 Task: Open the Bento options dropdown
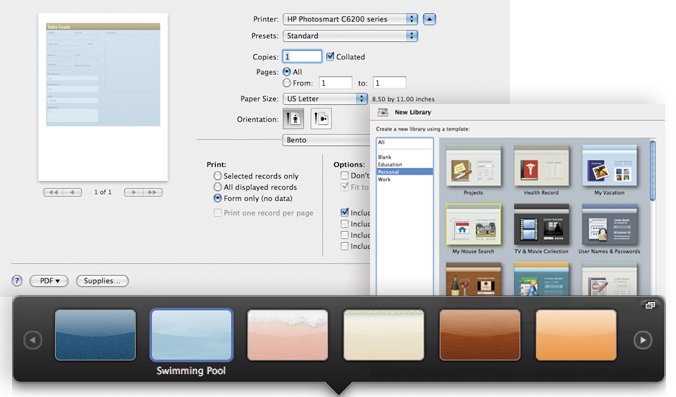[326, 140]
